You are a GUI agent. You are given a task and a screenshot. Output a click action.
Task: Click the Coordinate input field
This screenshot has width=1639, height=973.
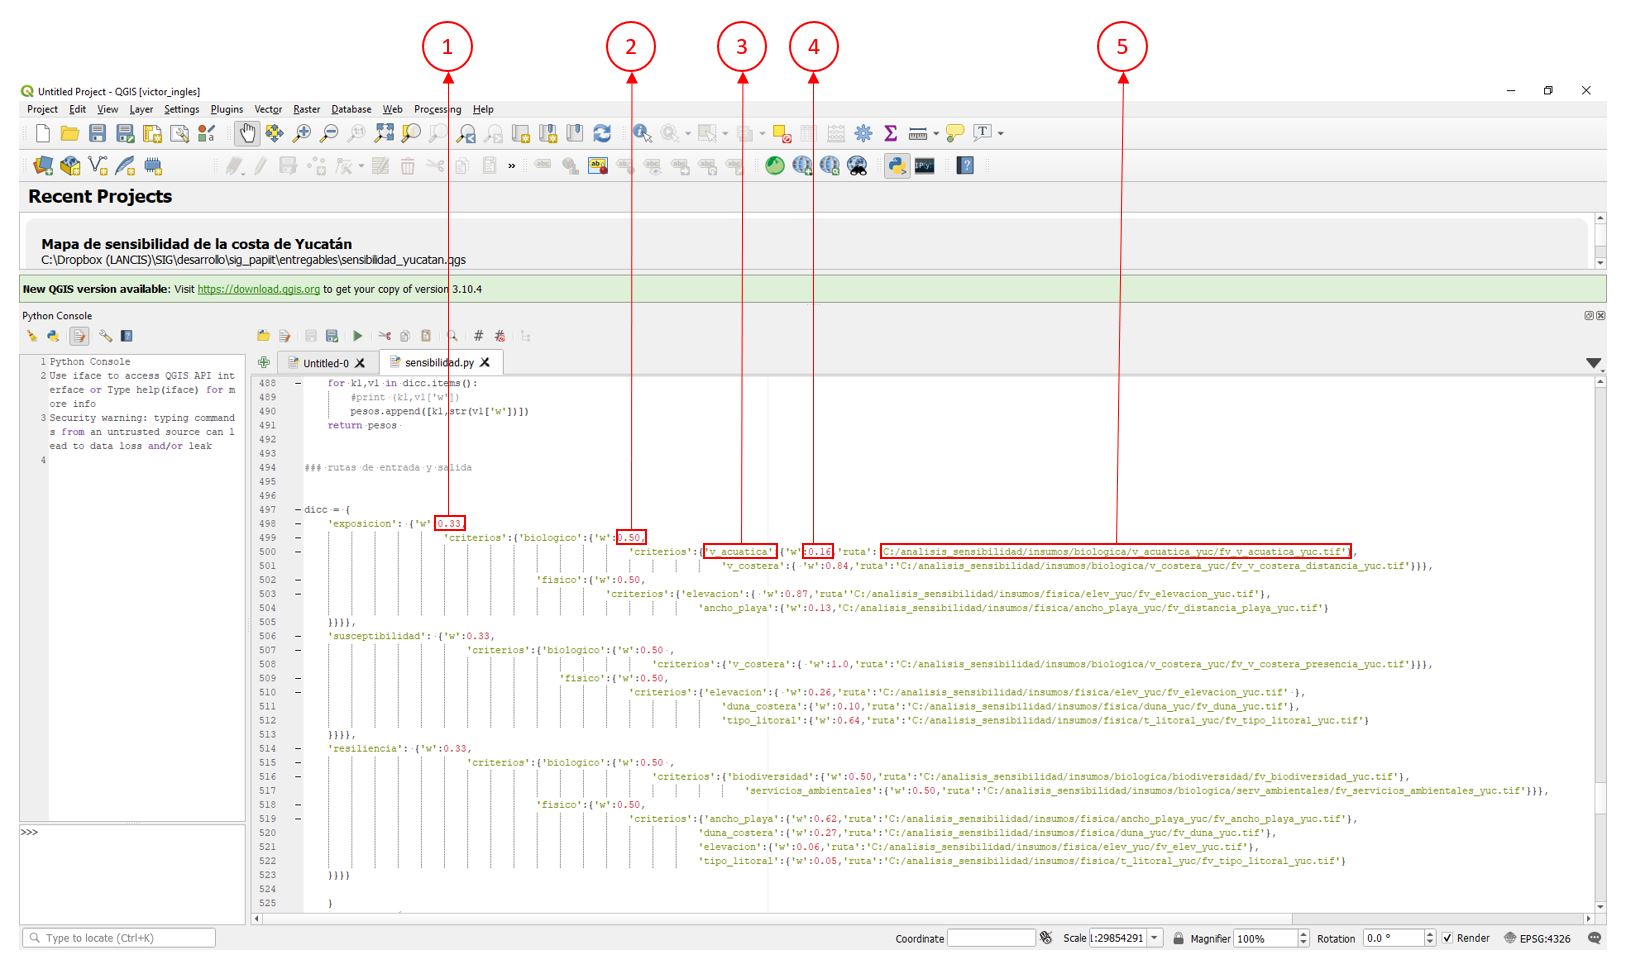click(x=991, y=938)
